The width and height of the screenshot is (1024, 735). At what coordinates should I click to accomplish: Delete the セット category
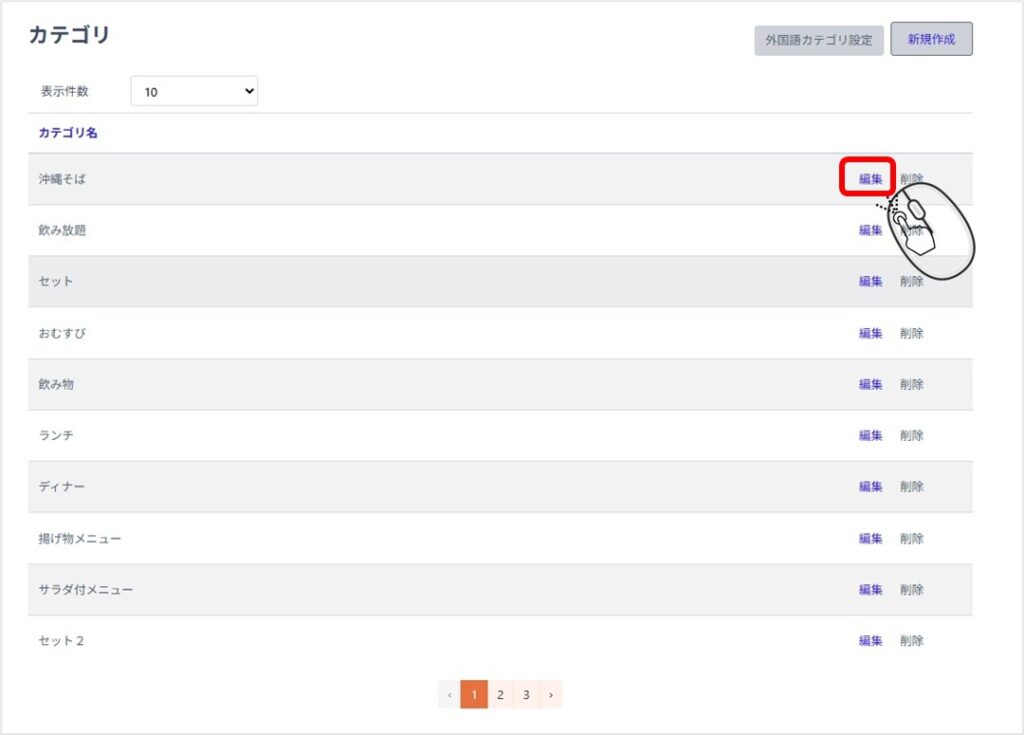click(x=911, y=281)
